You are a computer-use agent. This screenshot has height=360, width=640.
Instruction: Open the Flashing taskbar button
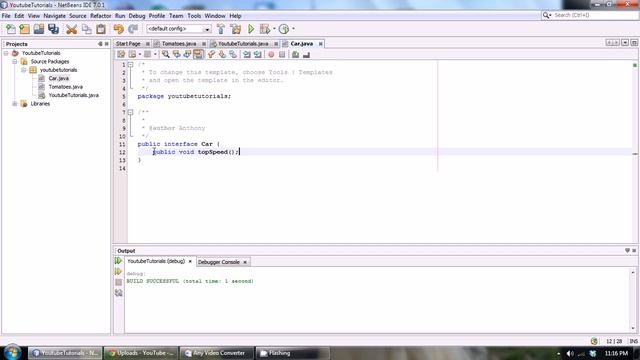click(292, 353)
